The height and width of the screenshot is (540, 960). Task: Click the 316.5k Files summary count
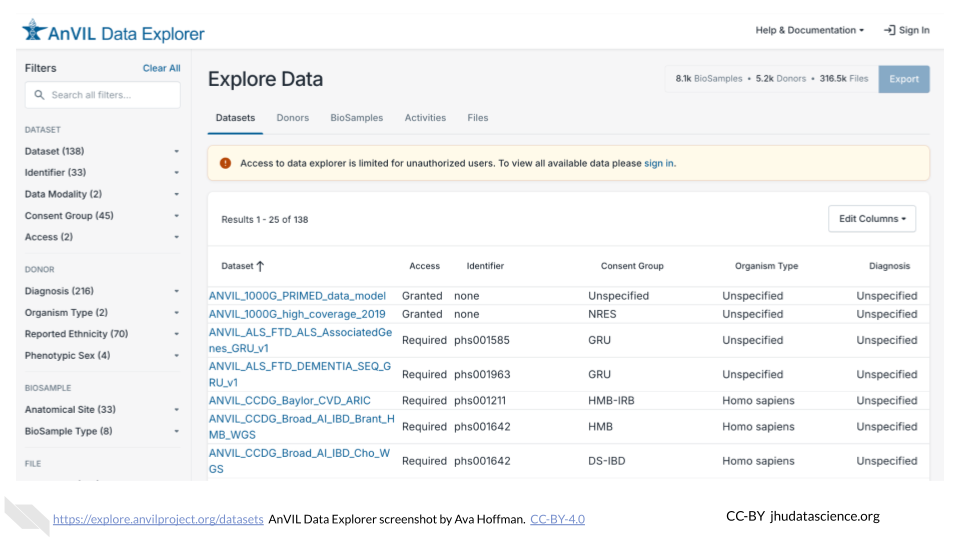click(844, 78)
